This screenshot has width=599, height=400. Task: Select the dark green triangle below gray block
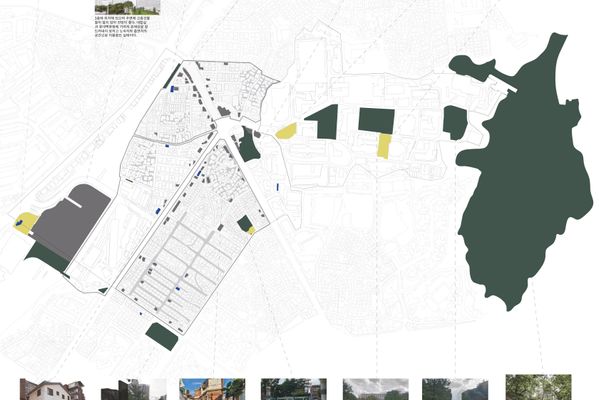47,257
